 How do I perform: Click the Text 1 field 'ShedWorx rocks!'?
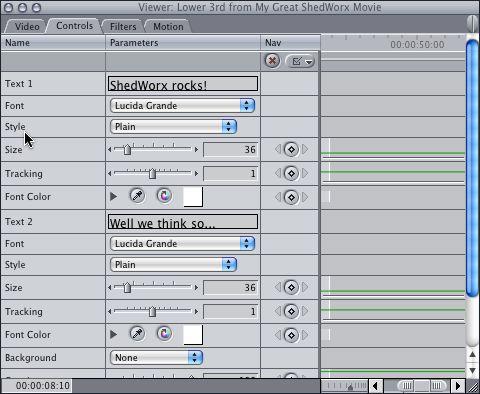click(183, 84)
